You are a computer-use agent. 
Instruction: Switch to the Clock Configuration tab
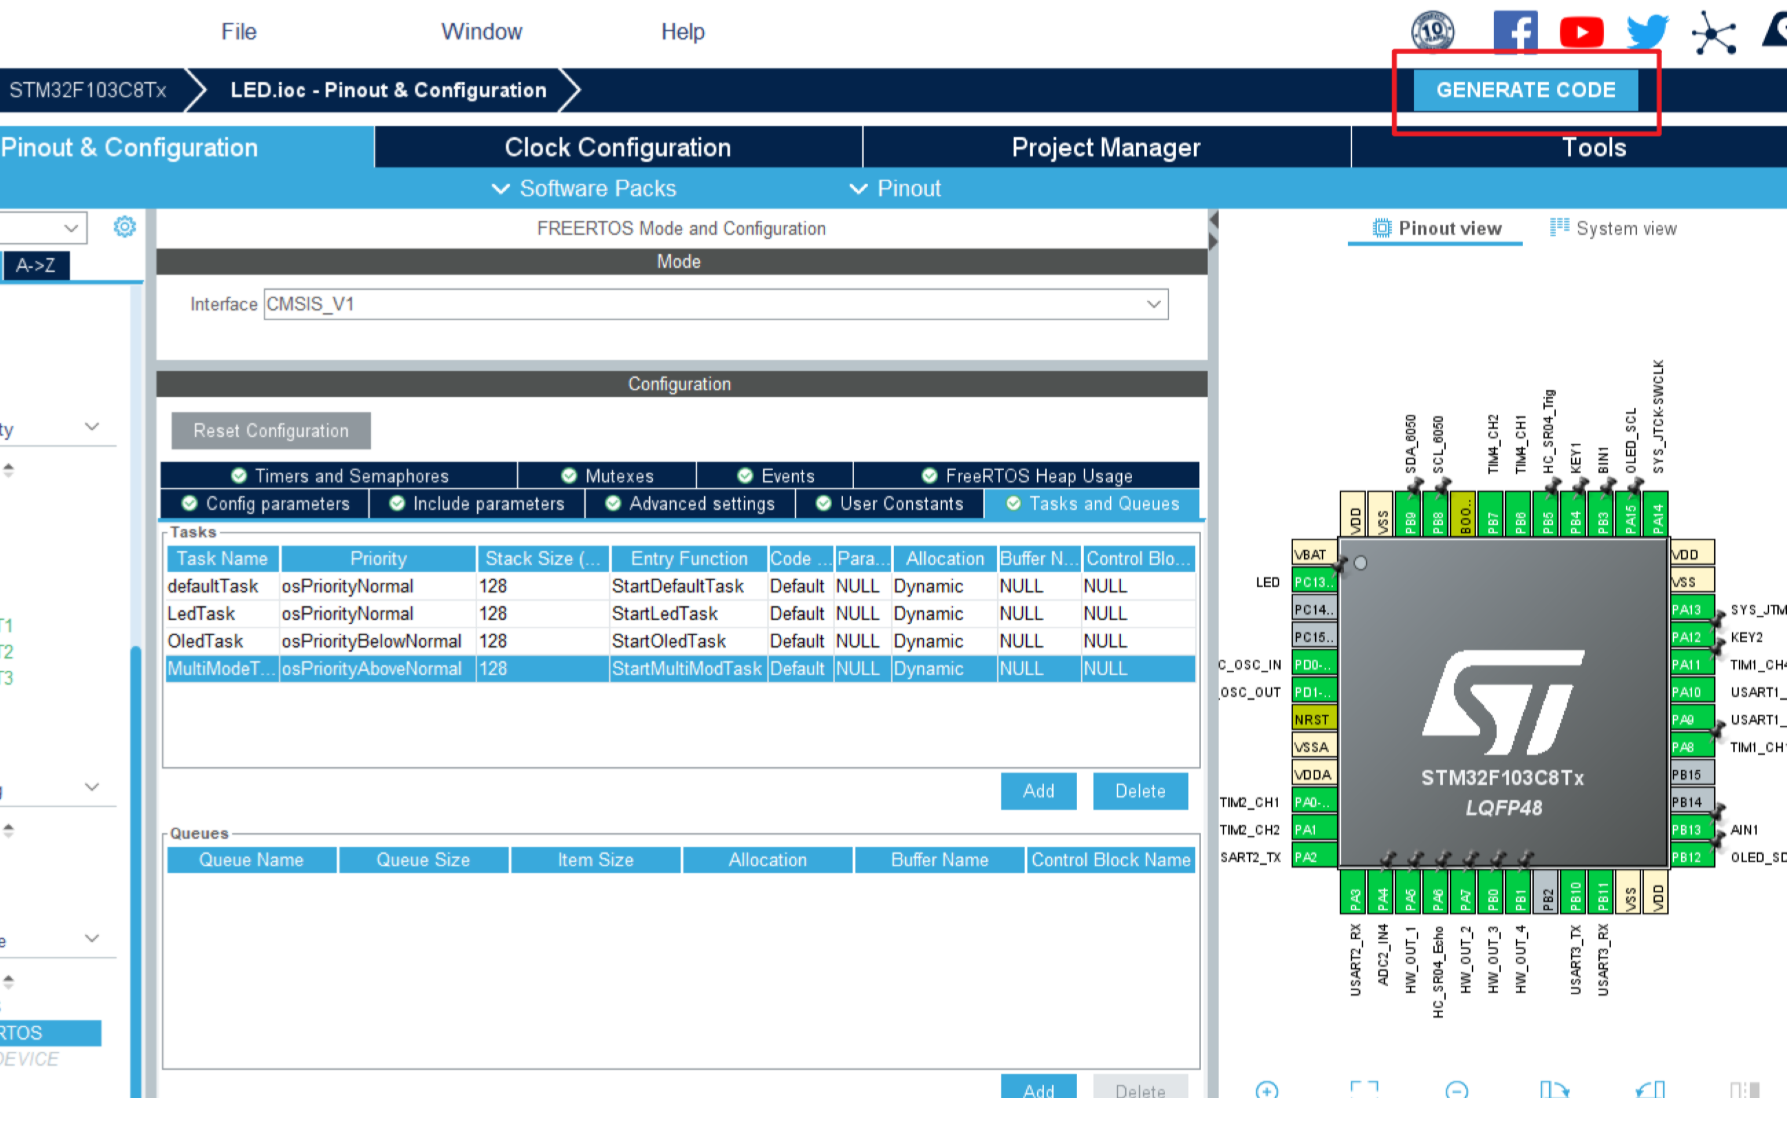coord(618,147)
